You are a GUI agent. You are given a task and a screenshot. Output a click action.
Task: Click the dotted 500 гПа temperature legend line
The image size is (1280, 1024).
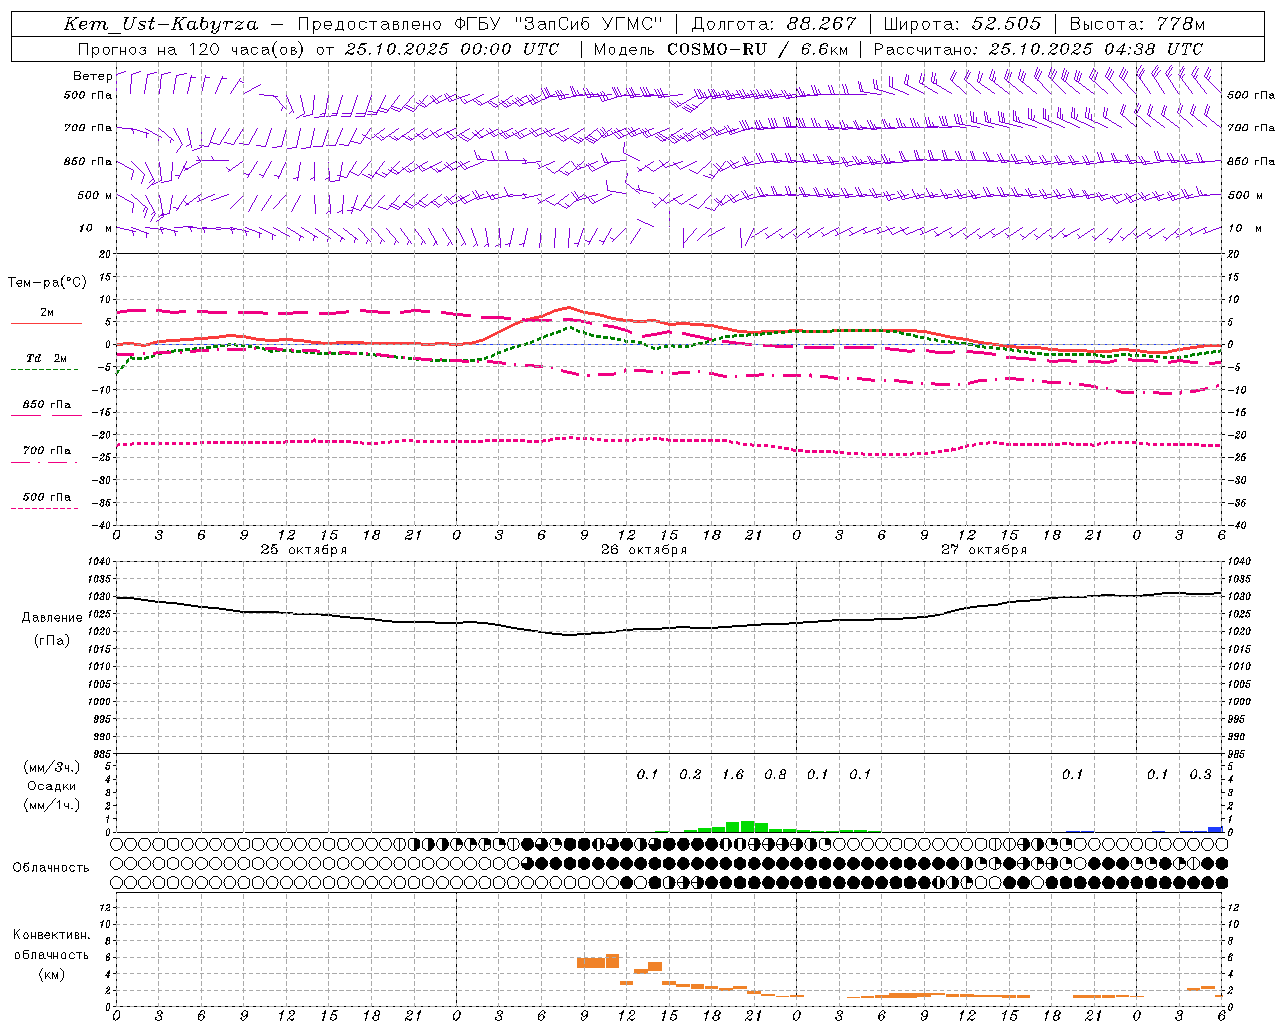tap(46, 508)
